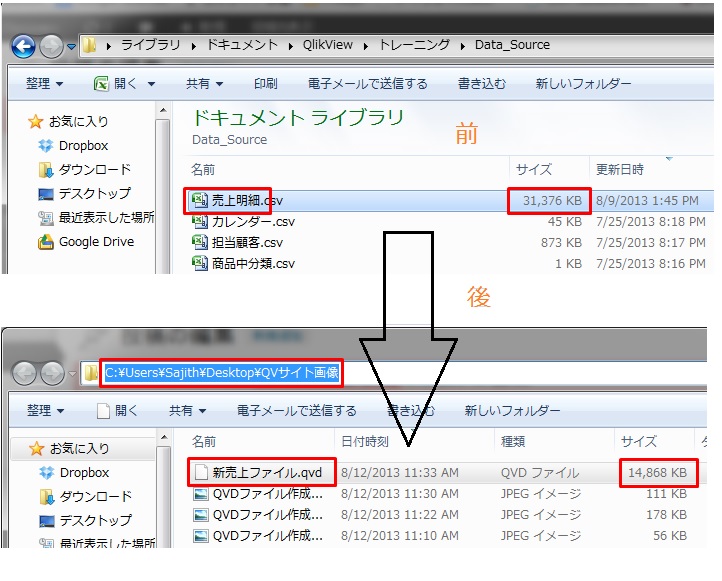722x581 pixels.
Task: Sort by 日付時刻 column
Action: (365, 442)
